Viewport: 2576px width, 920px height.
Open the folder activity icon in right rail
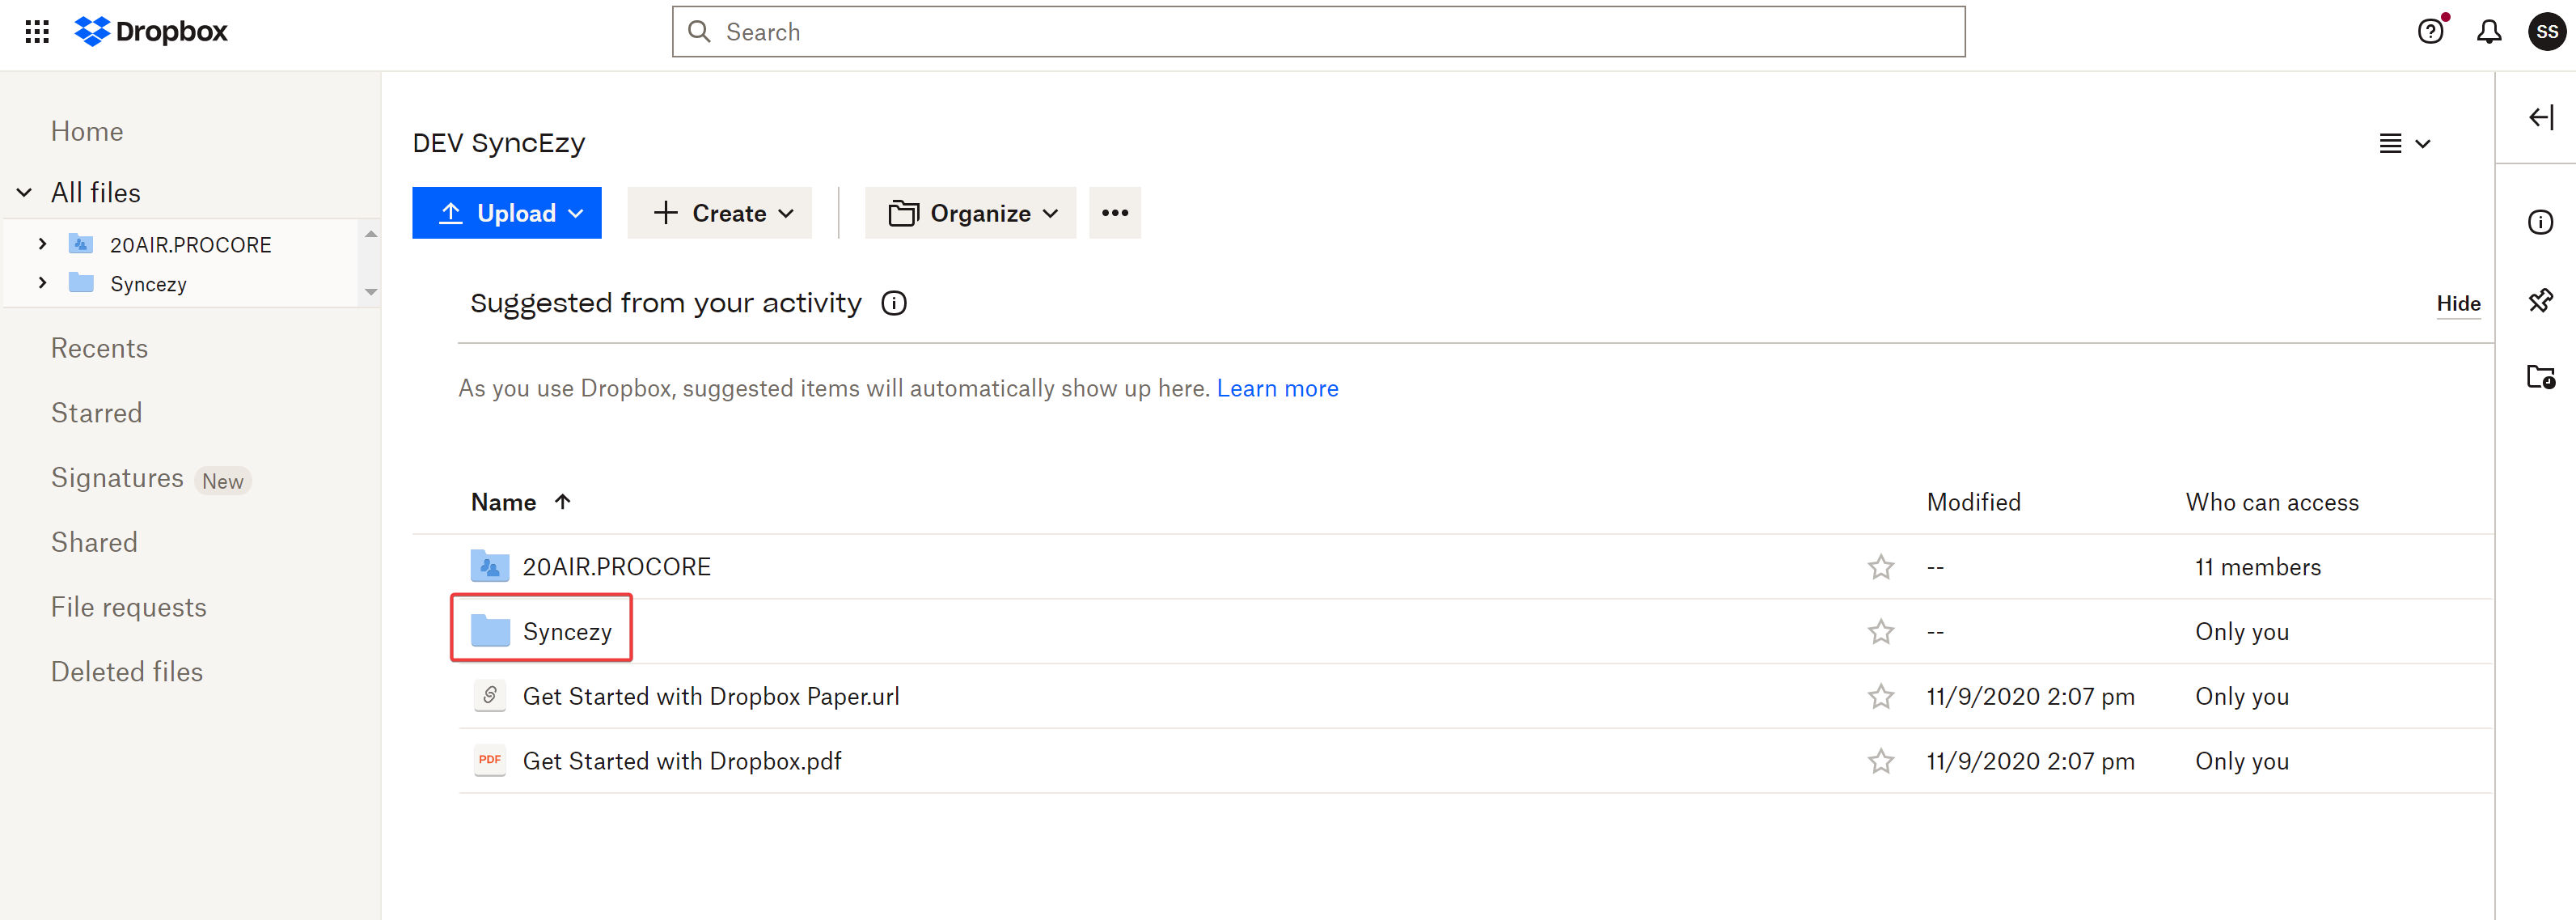[2540, 377]
